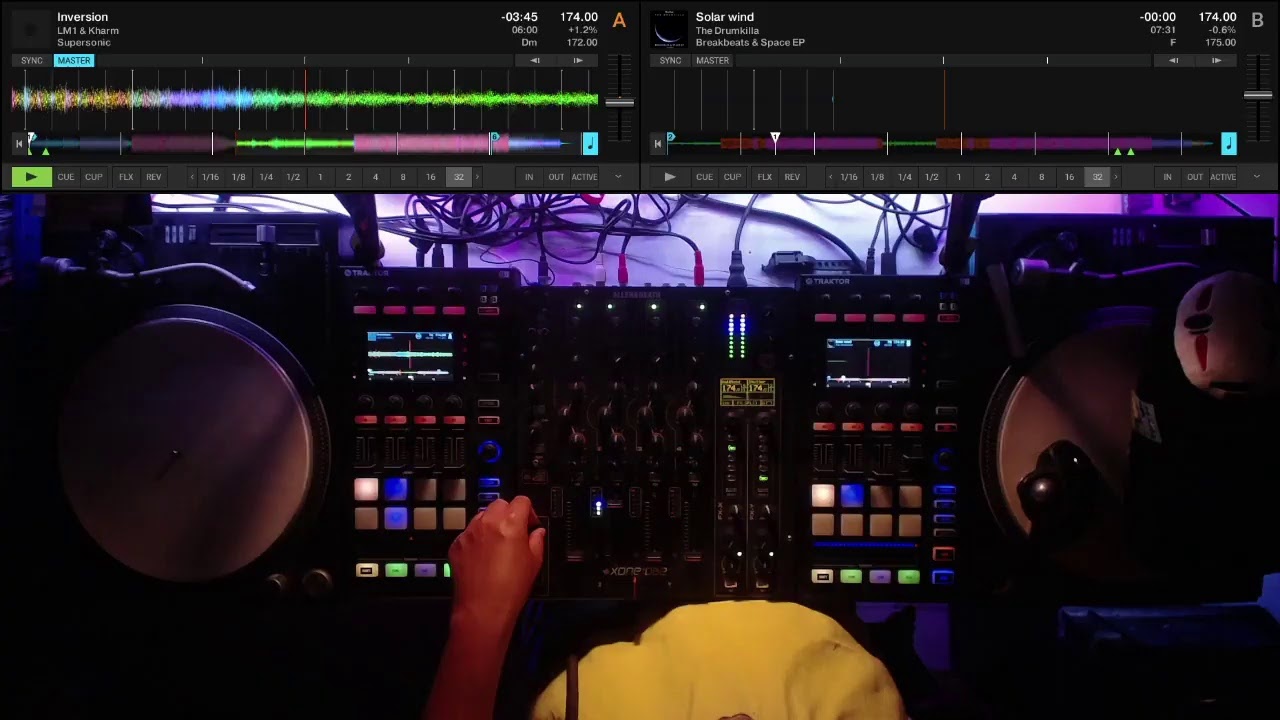Select 1/2 loop size on Deck A
1280x720 pixels.
(x=293, y=177)
